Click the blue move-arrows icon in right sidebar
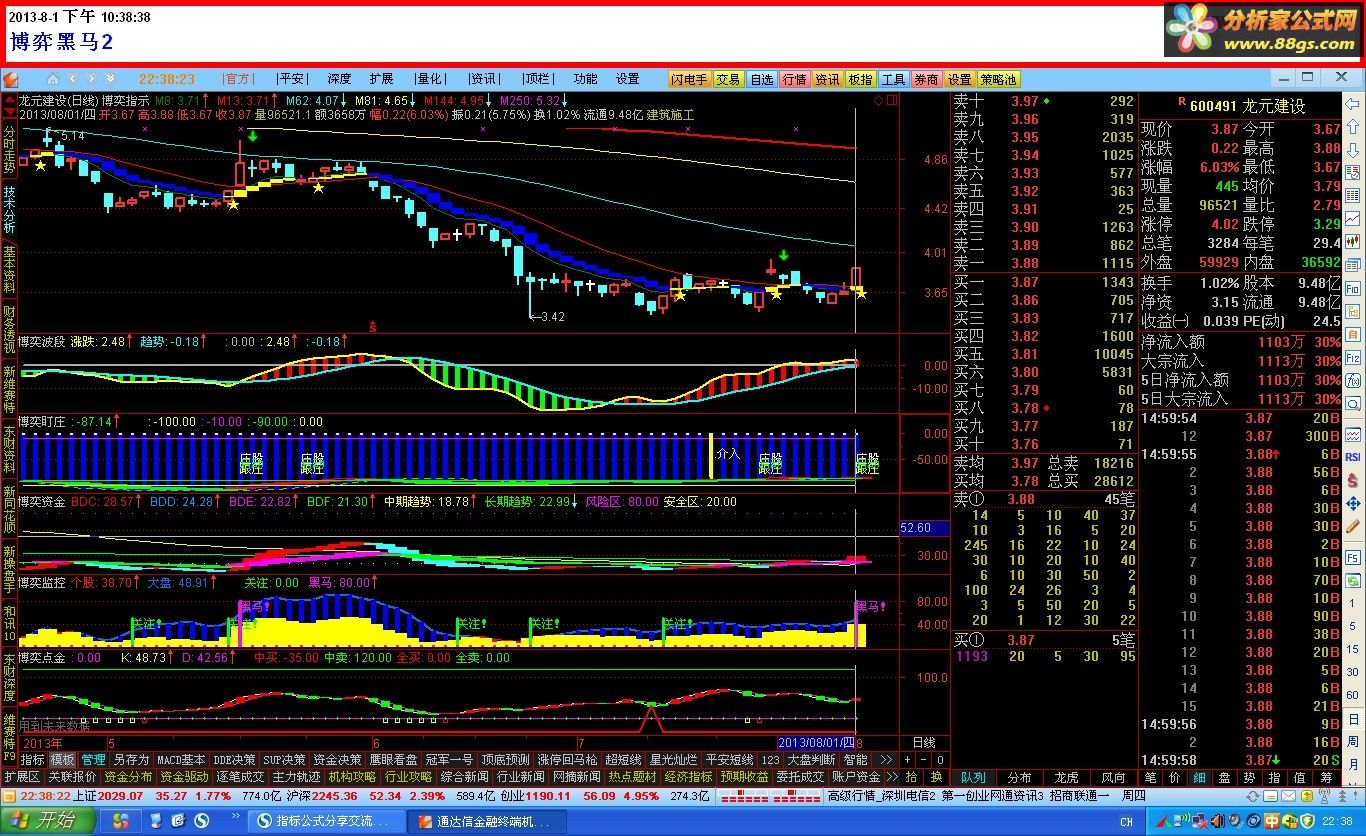Viewport: 1366px width, 836px height. coord(1353,503)
